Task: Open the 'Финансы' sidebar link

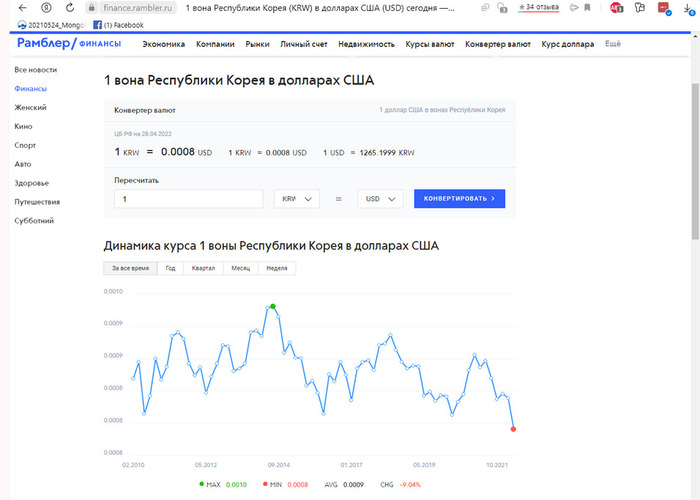Action: (30, 89)
